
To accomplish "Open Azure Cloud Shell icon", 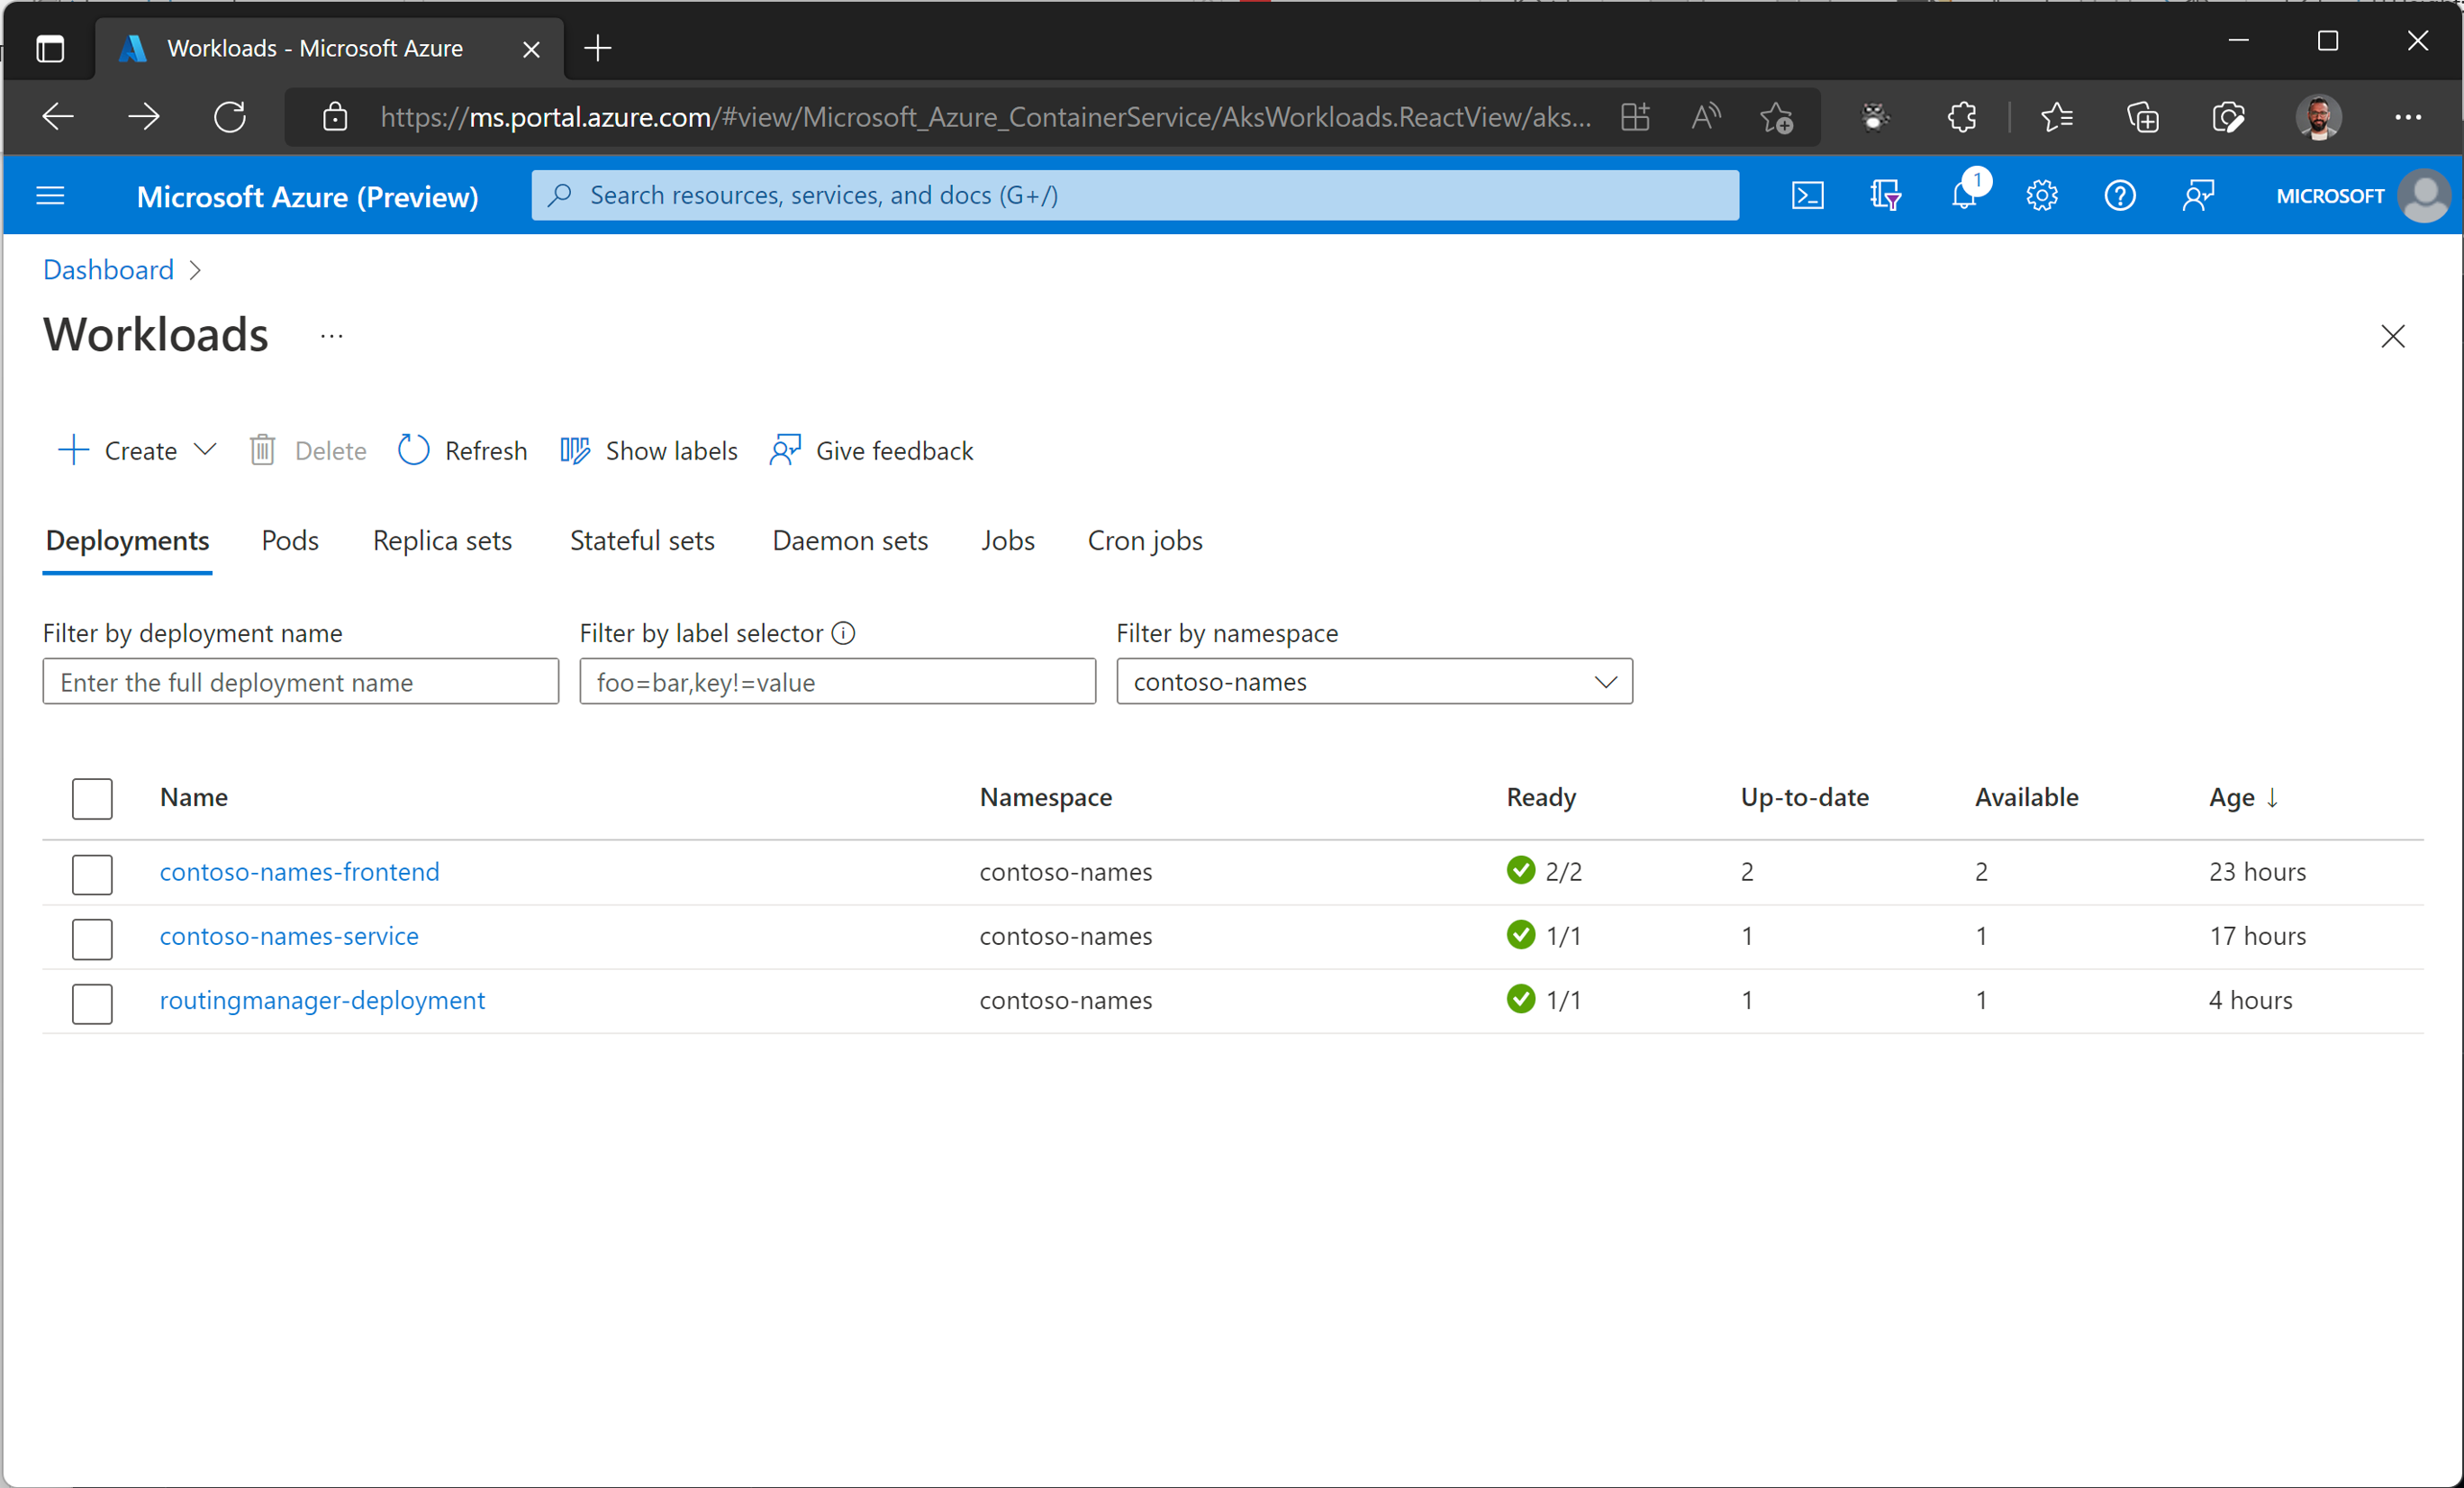I will click(x=1807, y=195).
